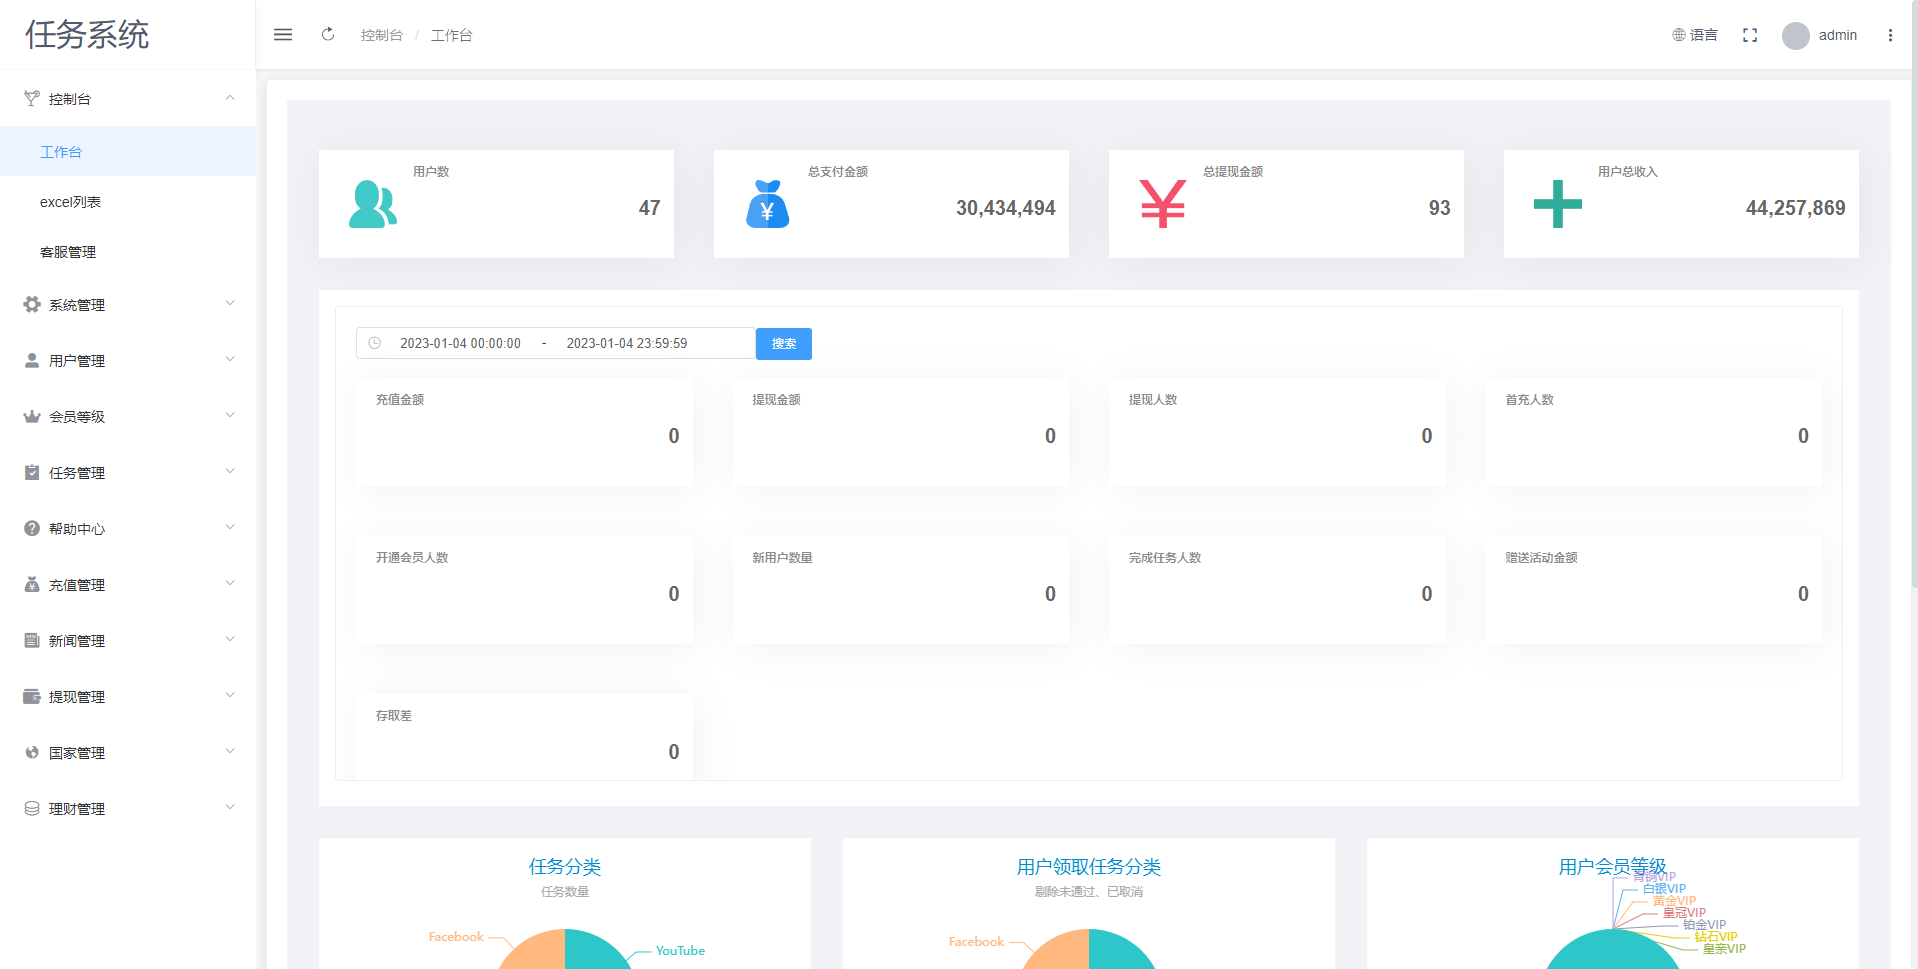Screen dimensions: 1918x969
Task: Open the vertical three-dot more menu
Action: [x=1889, y=35]
